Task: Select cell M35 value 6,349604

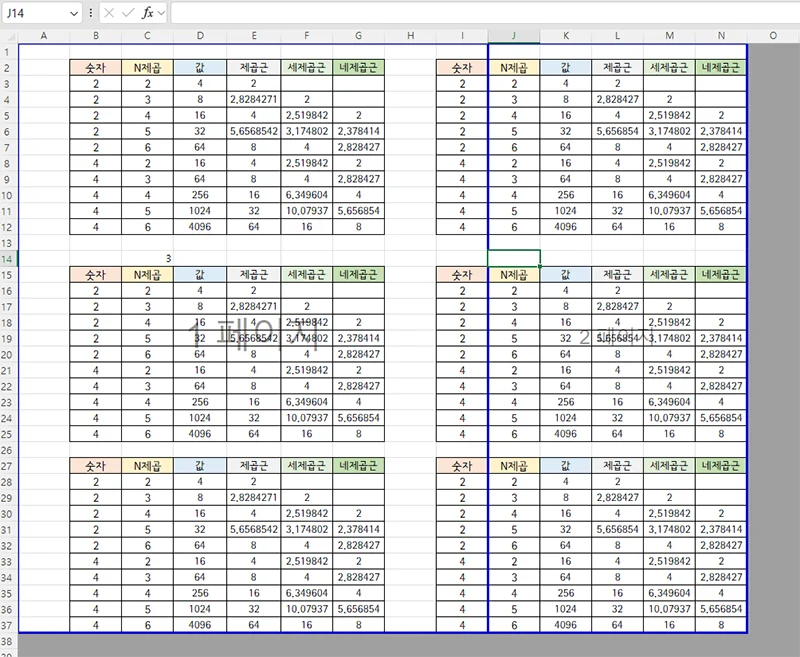Action: 669,593
